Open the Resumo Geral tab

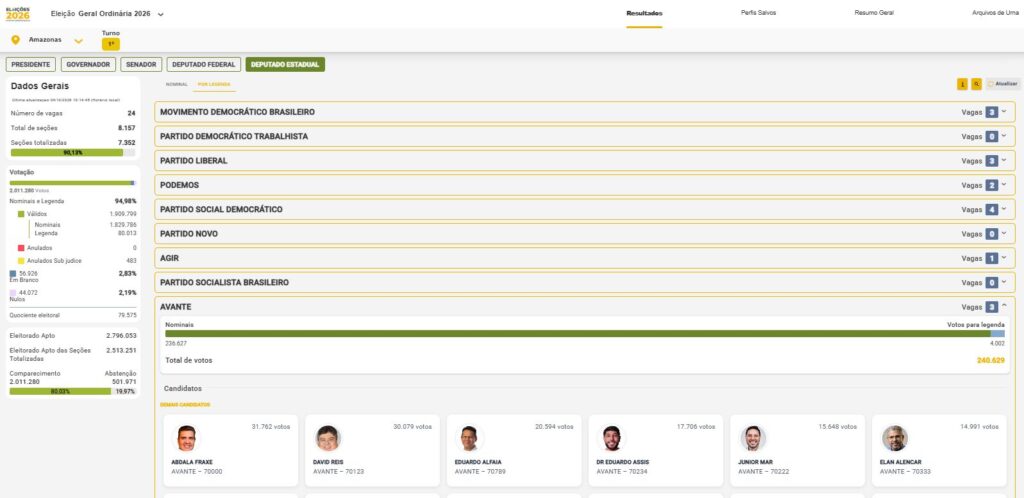[x=874, y=13]
